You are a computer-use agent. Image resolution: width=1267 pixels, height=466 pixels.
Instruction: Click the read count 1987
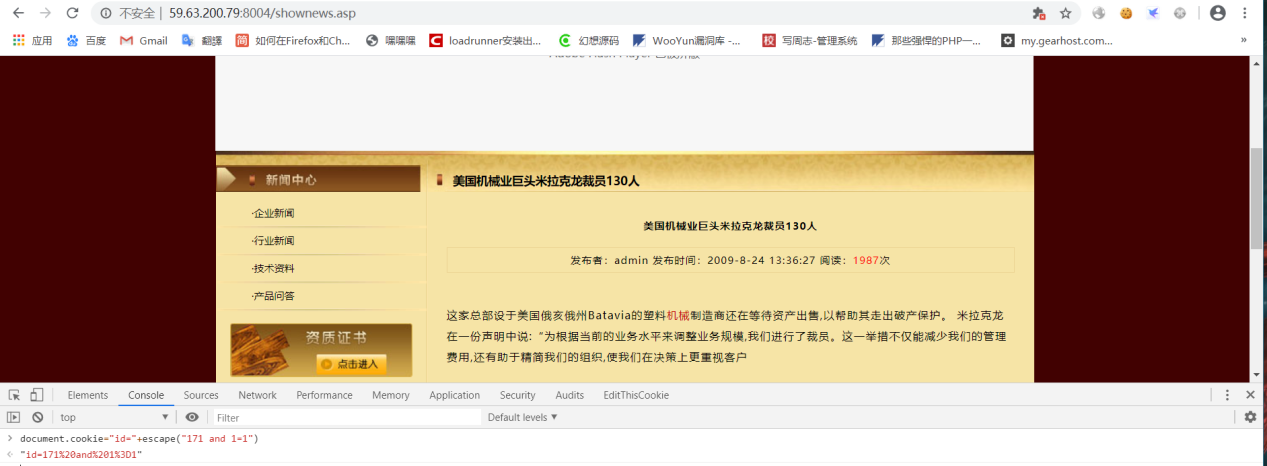coord(866,260)
